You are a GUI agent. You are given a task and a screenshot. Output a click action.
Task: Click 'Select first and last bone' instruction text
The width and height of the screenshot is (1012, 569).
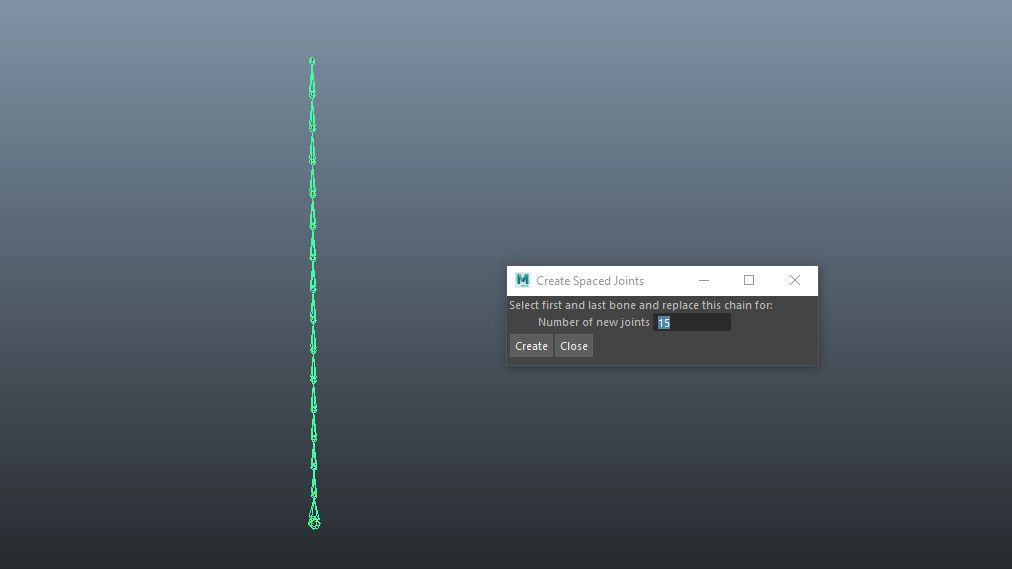click(x=640, y=305)
